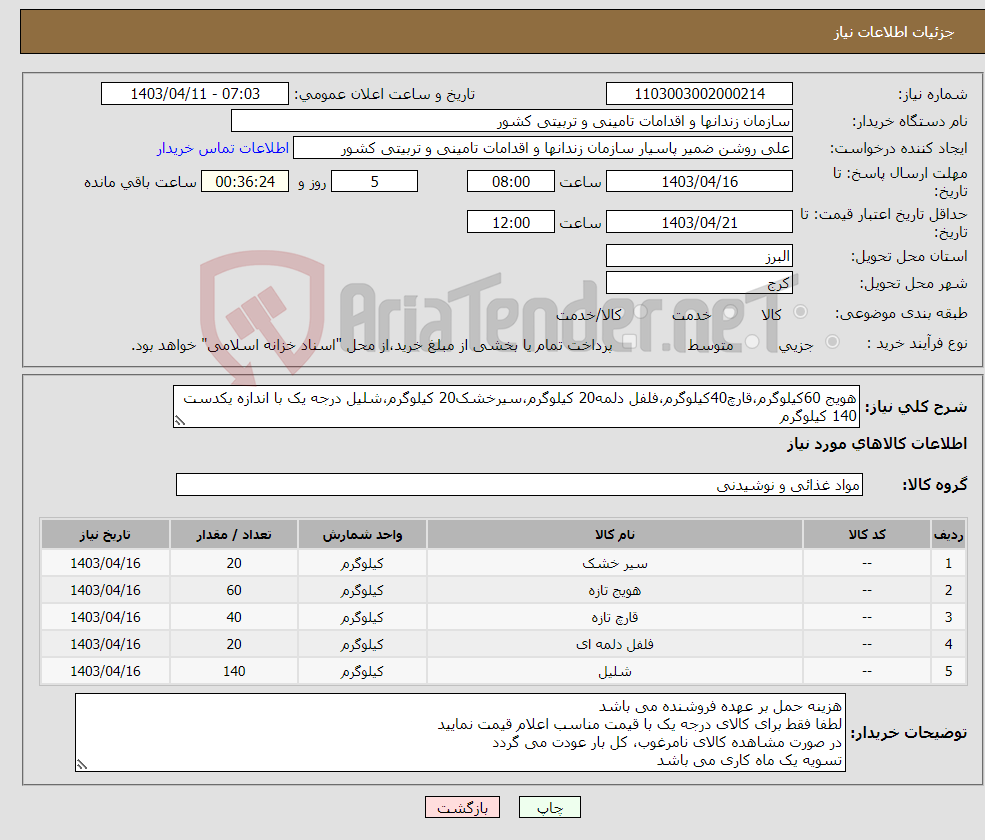The width and height of the screenshot is (985, 840).
Task: Click the announcement date field 1403/04/11 - 07:03
Action: click(x=195, y=94)
